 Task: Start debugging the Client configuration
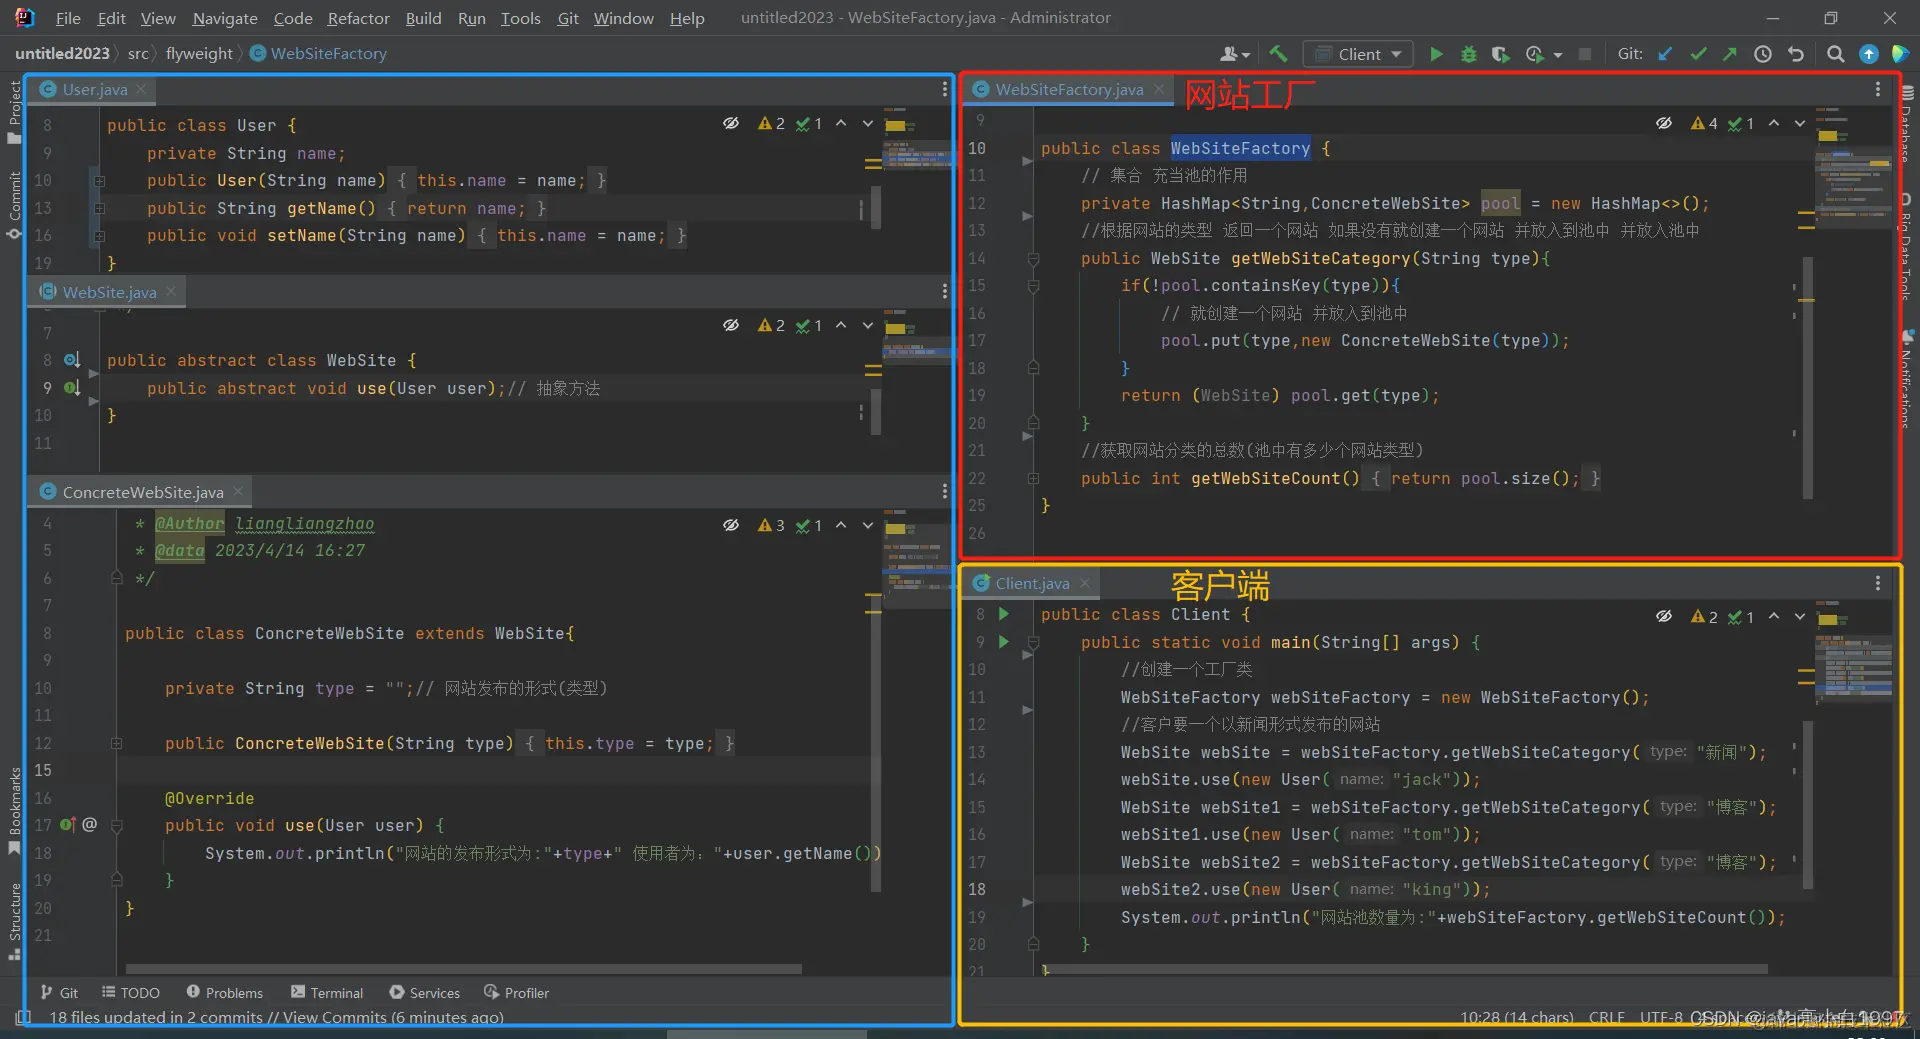[x=1468, y=54]
